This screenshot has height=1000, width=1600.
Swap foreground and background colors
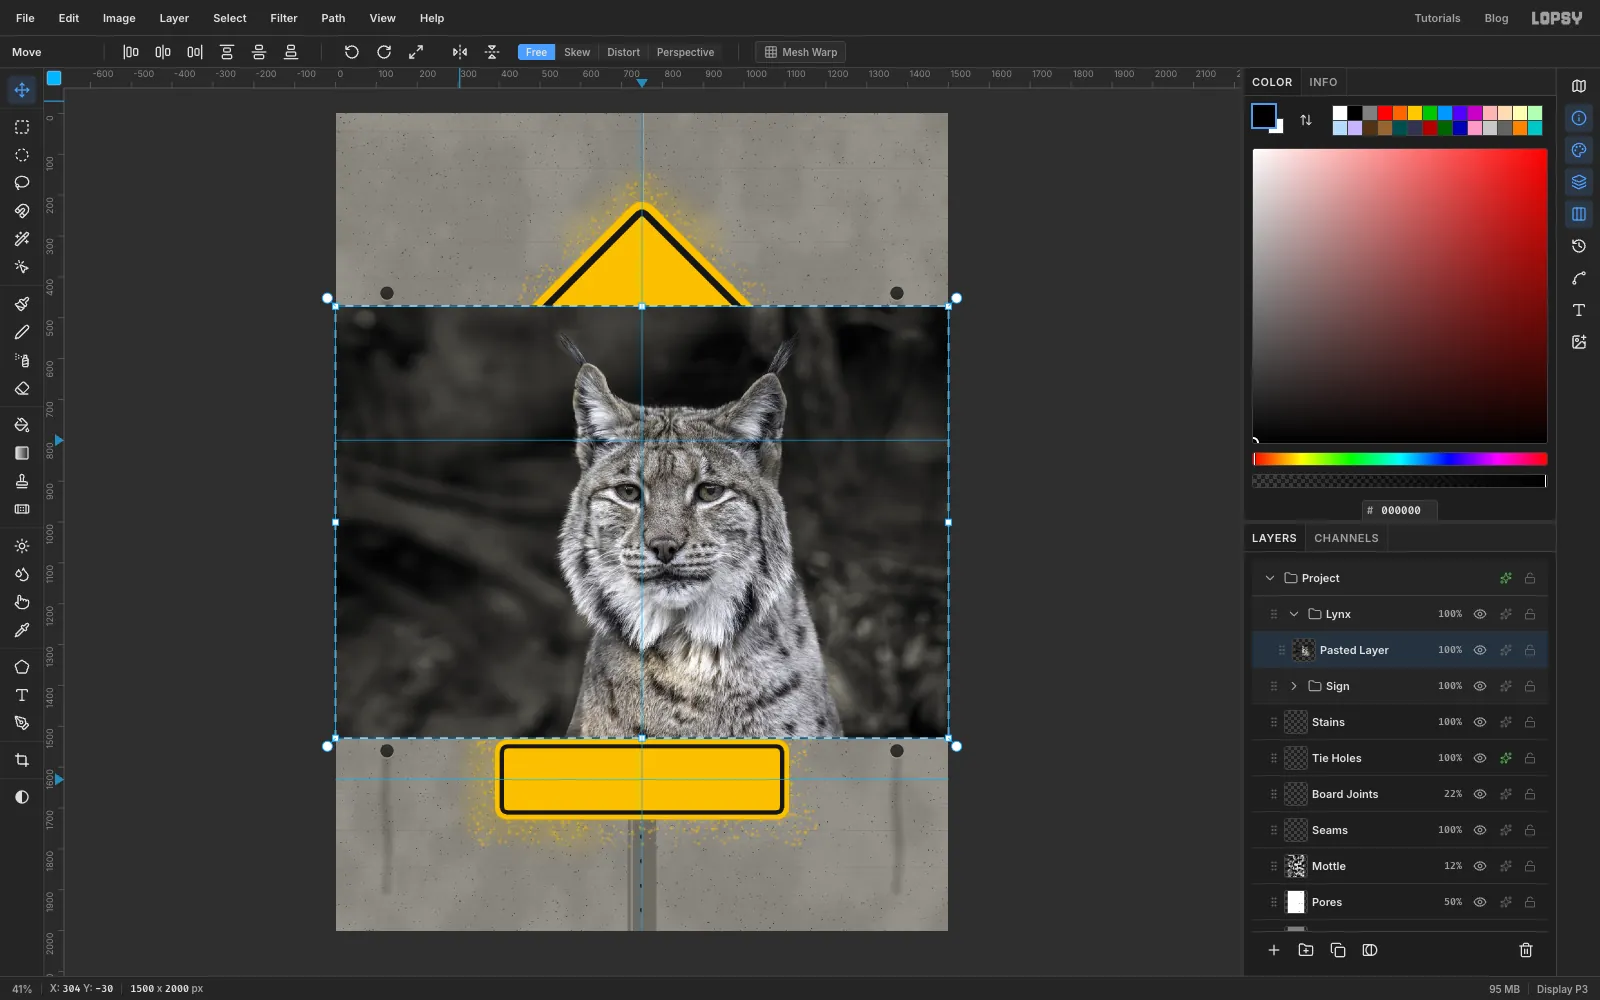(x=1306, y=120)
